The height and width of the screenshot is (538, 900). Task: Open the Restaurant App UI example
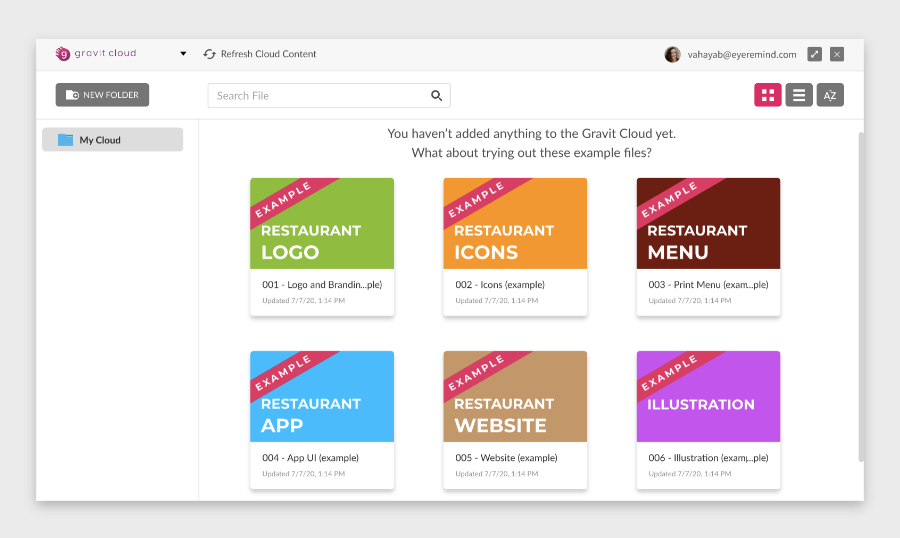[321, 397]
